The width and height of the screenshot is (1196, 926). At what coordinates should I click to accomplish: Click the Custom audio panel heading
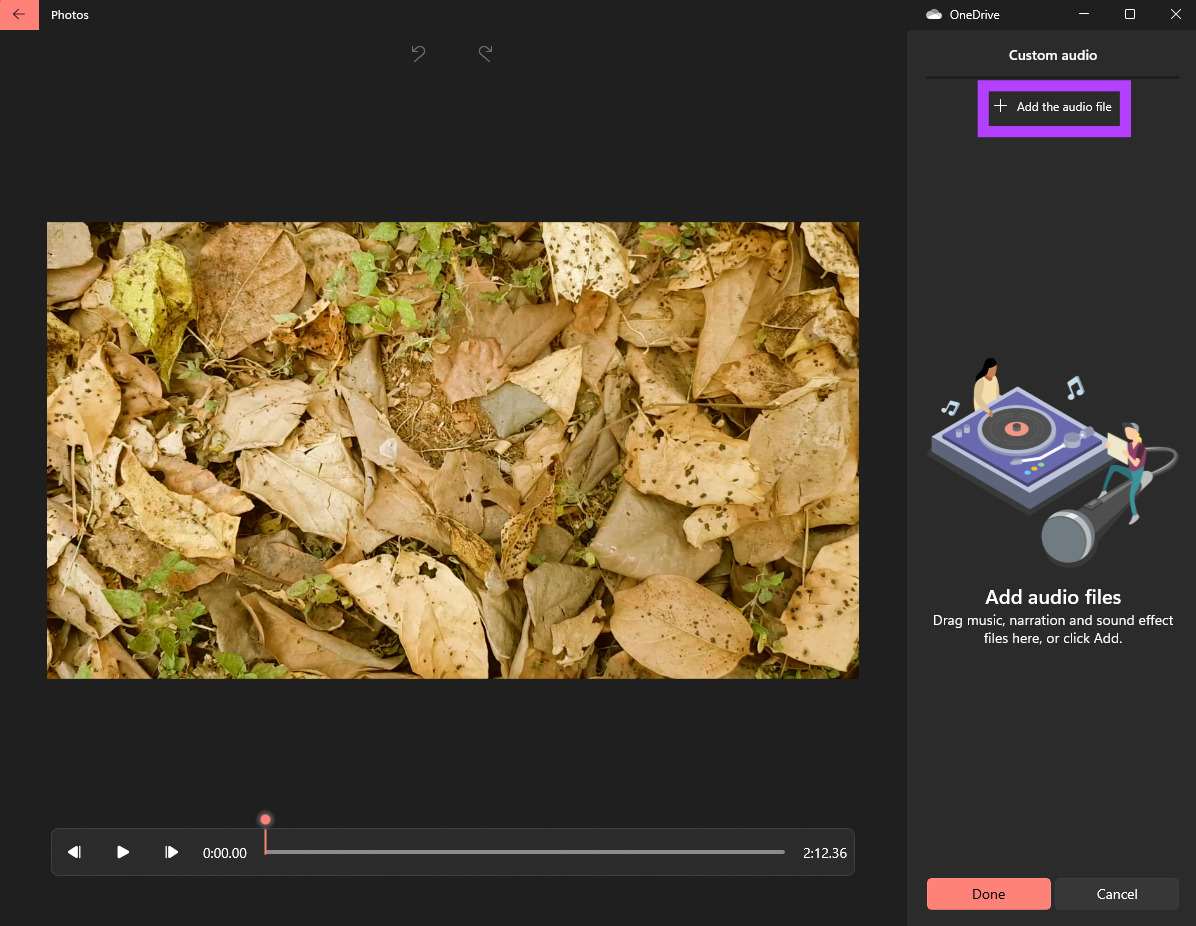[x=1052, y=55]
